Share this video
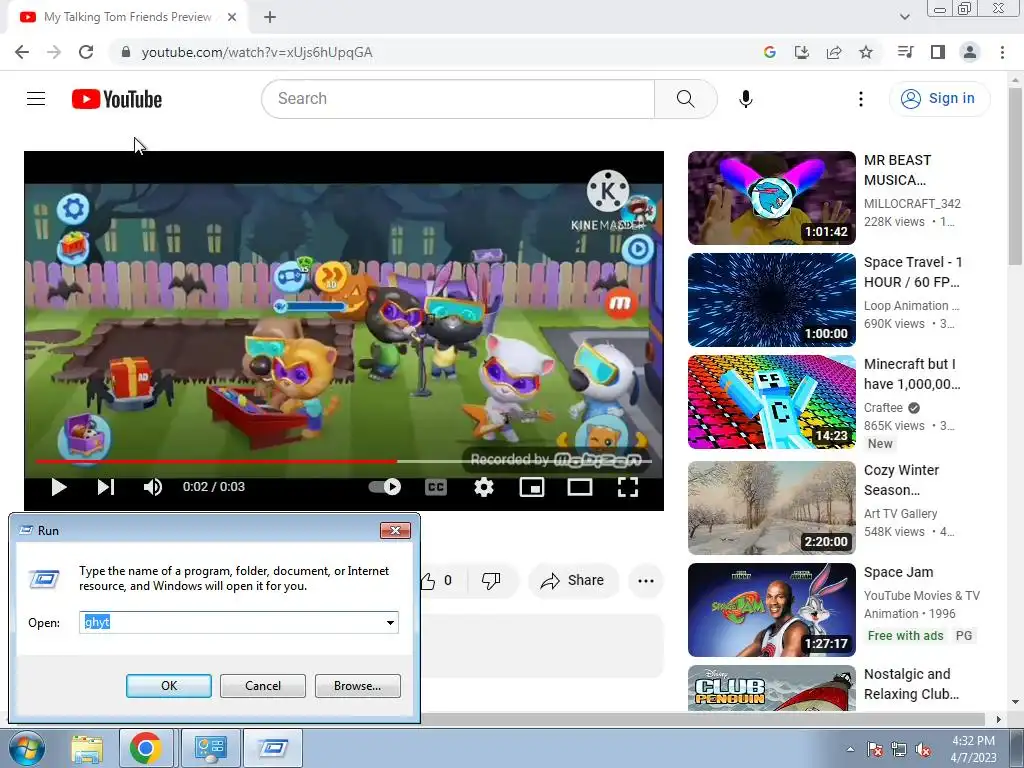This screenshot has width=1024, height=768. coord(573,581)
